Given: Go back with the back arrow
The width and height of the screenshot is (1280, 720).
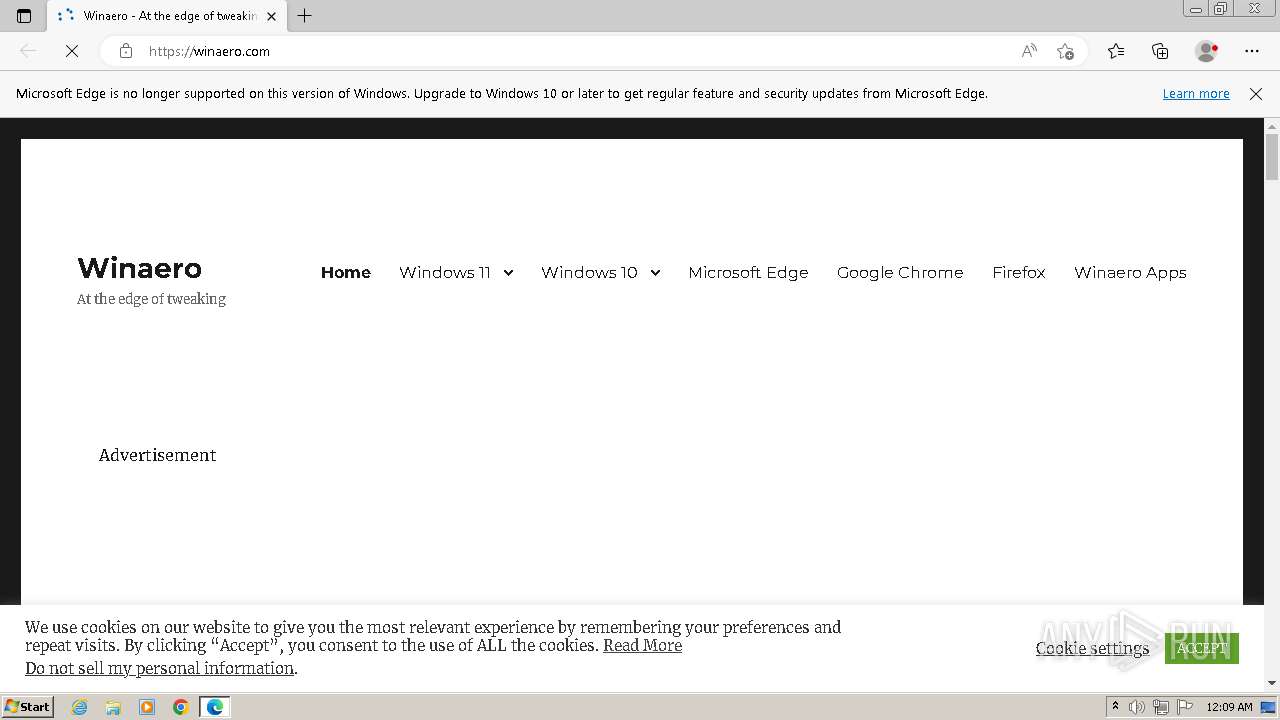Looking at the screenshot, I should (x=28, y=51).
